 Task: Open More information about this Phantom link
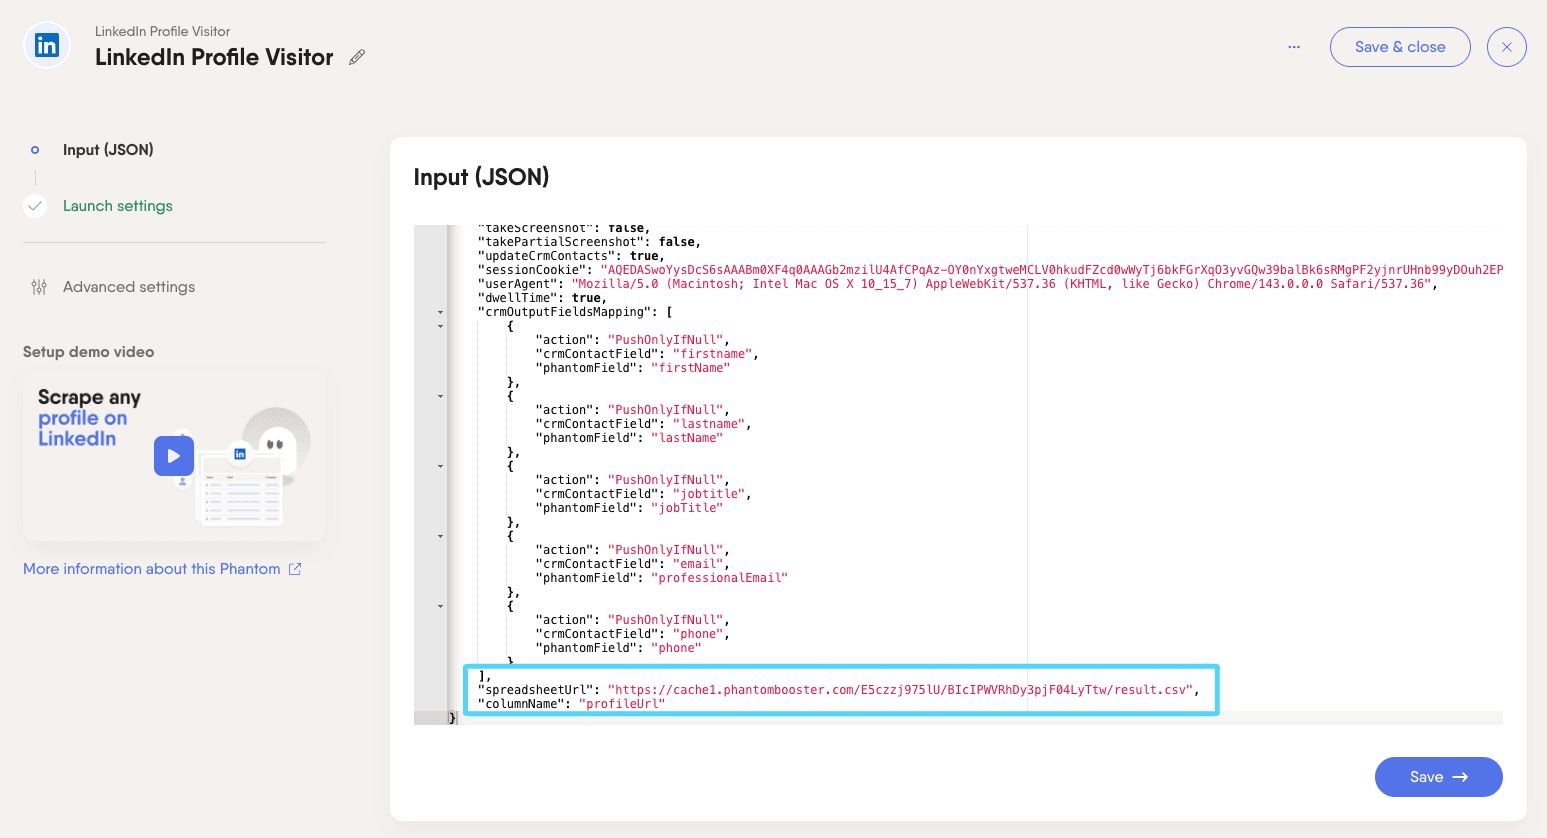point(152,569)
